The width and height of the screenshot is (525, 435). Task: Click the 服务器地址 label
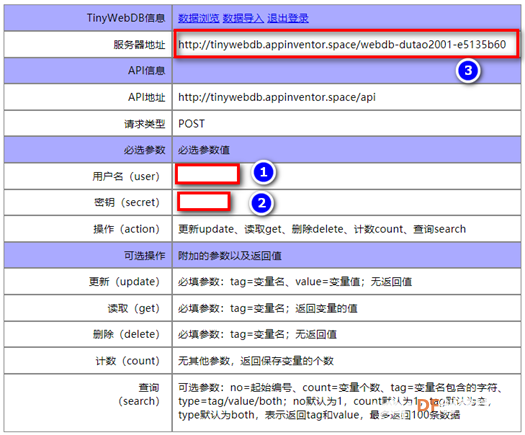[x=139, y=45]
